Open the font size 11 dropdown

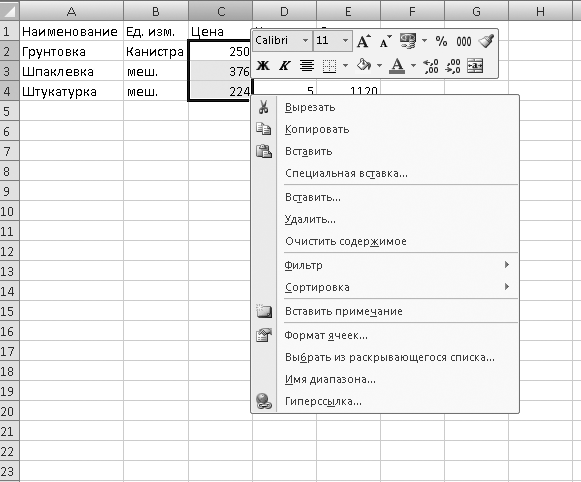345,40
